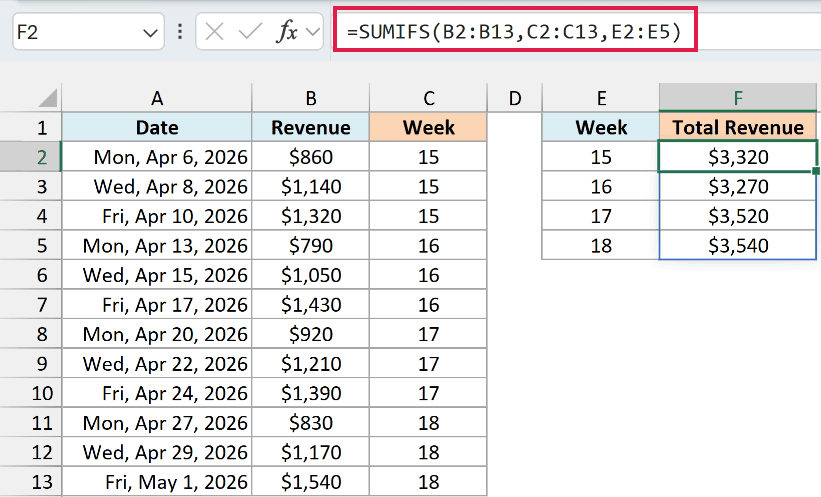Select row 9 header
The height and width of the screenshot is (497, 821).
pyautogui.click(x=31, y=363)
